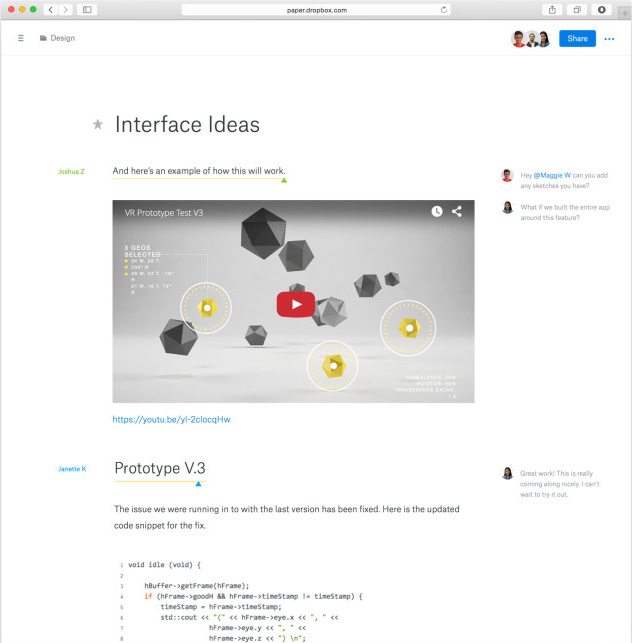The width and height of the screenshot is (632, 643).
Task: Click the Prototype V.3 heading
Action: [x=160, y=468]
